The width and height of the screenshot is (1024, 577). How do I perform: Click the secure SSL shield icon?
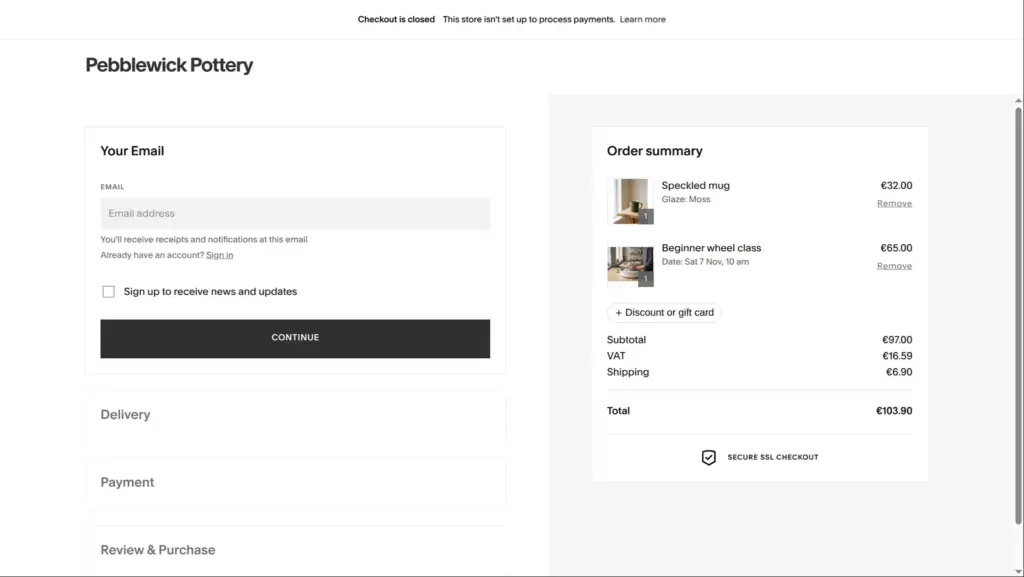(709, 458)
